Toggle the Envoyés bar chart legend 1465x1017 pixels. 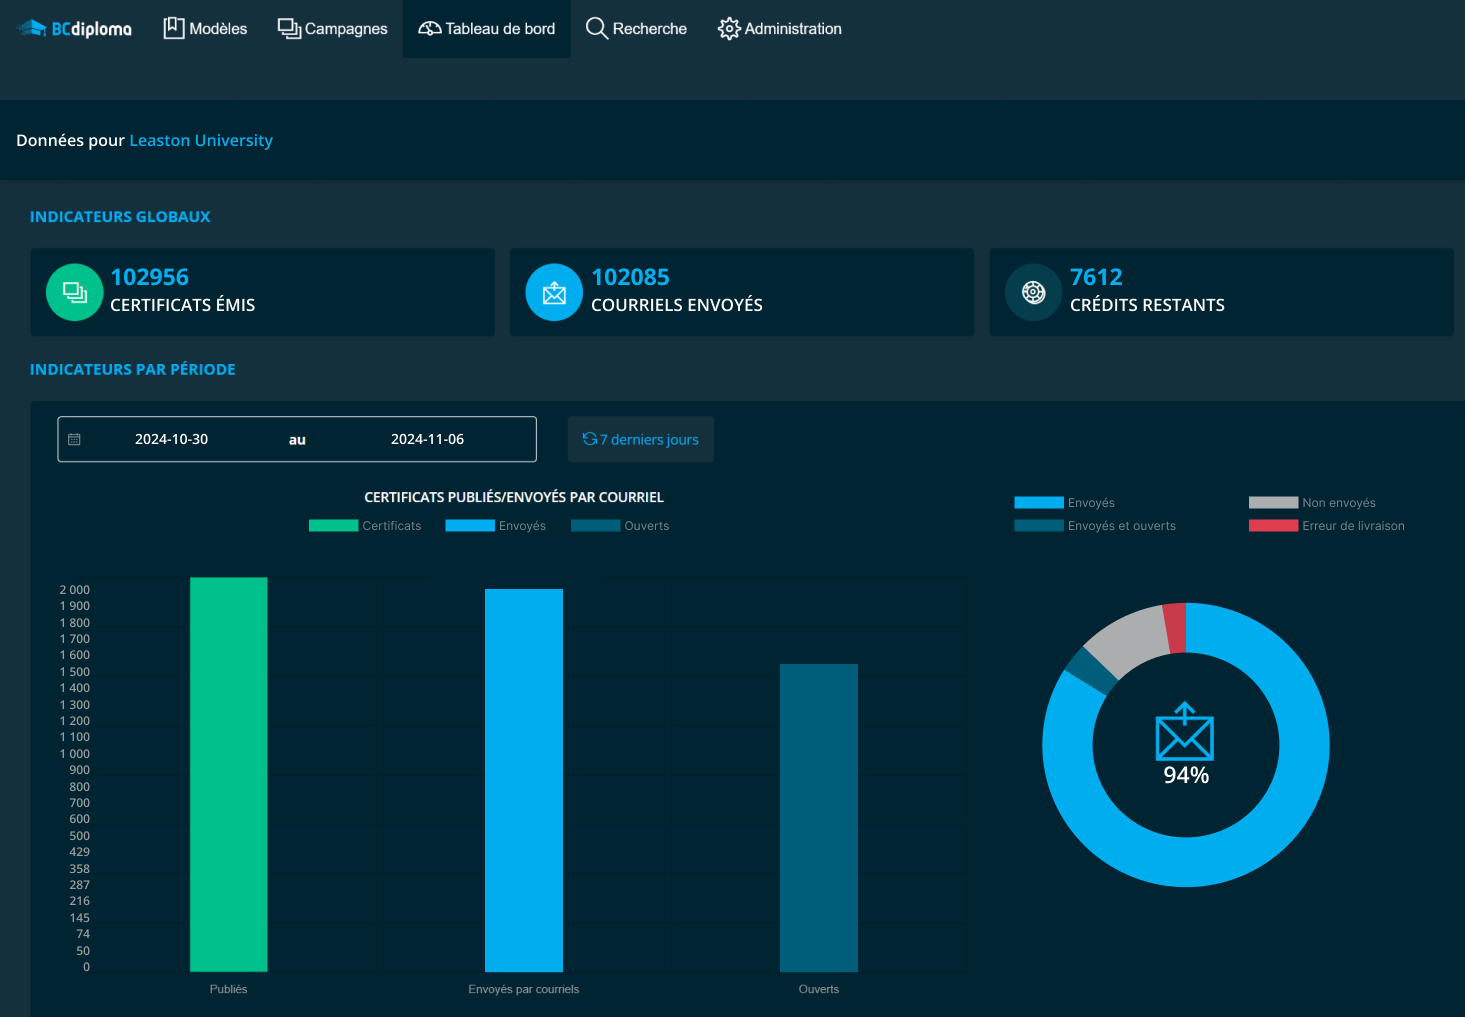496,526
